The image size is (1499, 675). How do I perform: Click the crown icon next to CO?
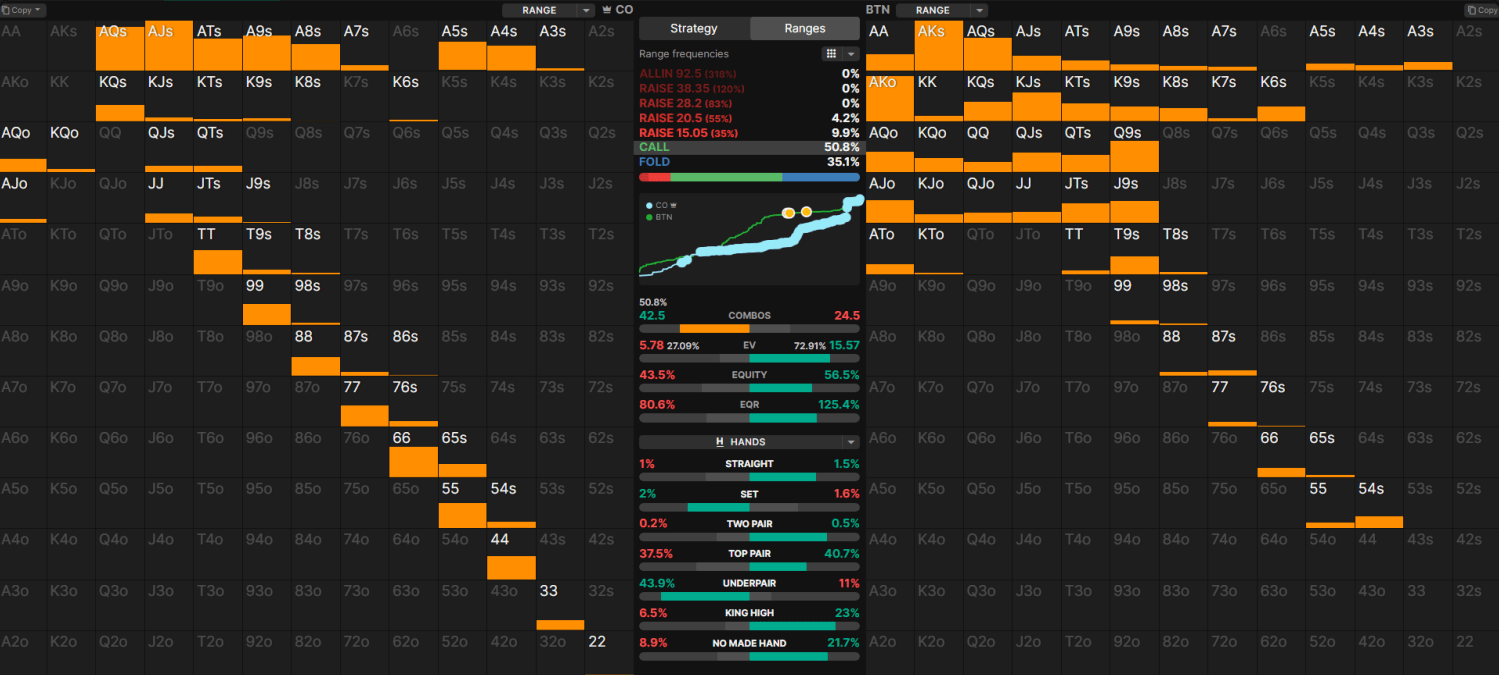point(606,10)
